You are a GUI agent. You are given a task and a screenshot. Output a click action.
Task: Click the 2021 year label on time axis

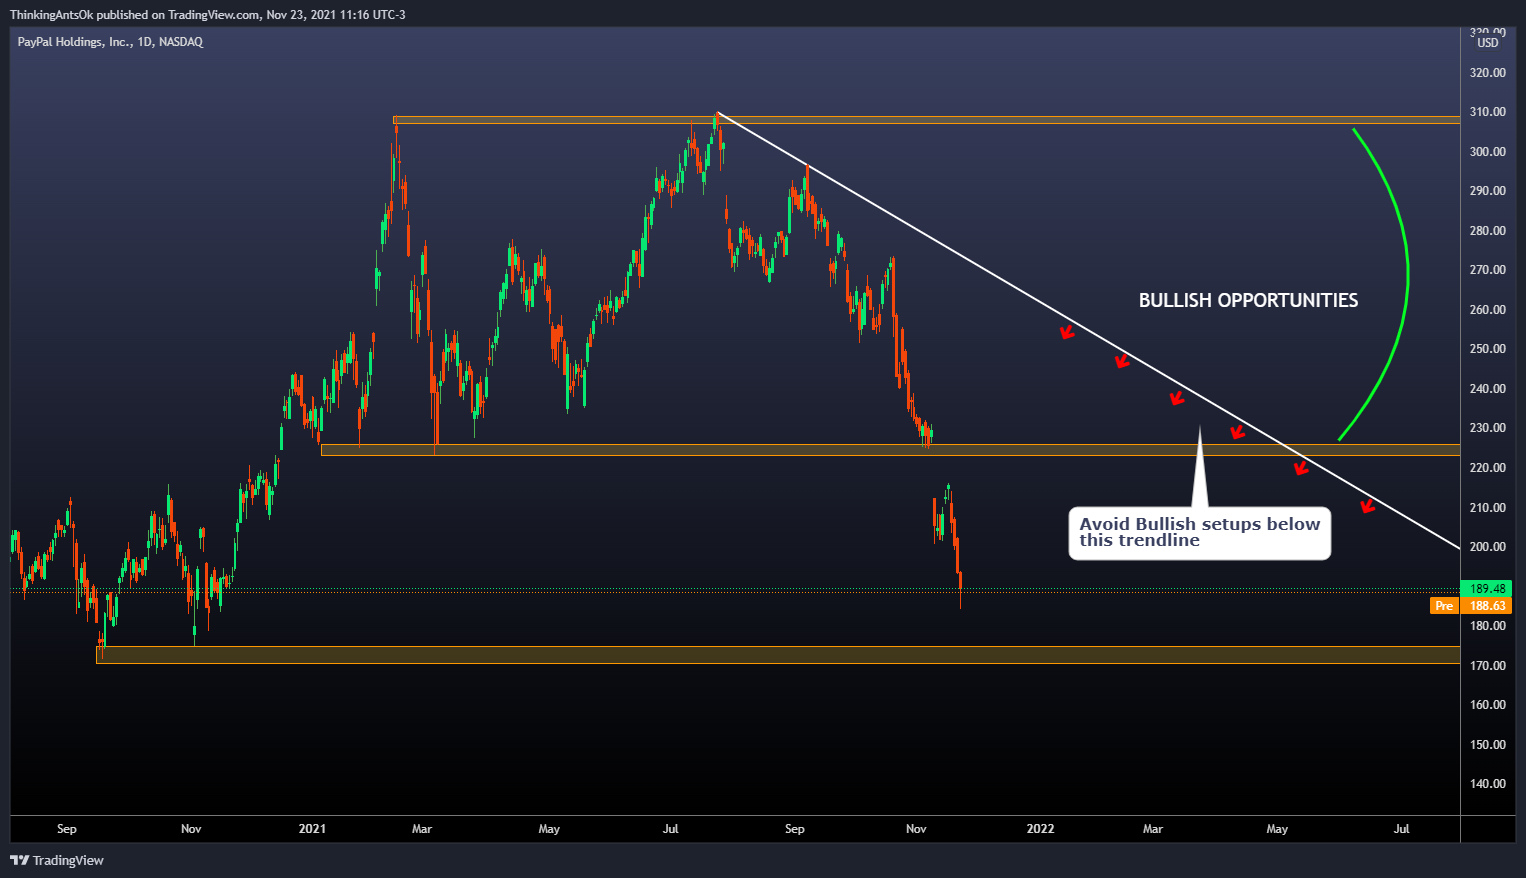pyautogui.click(x=313, y=829)
